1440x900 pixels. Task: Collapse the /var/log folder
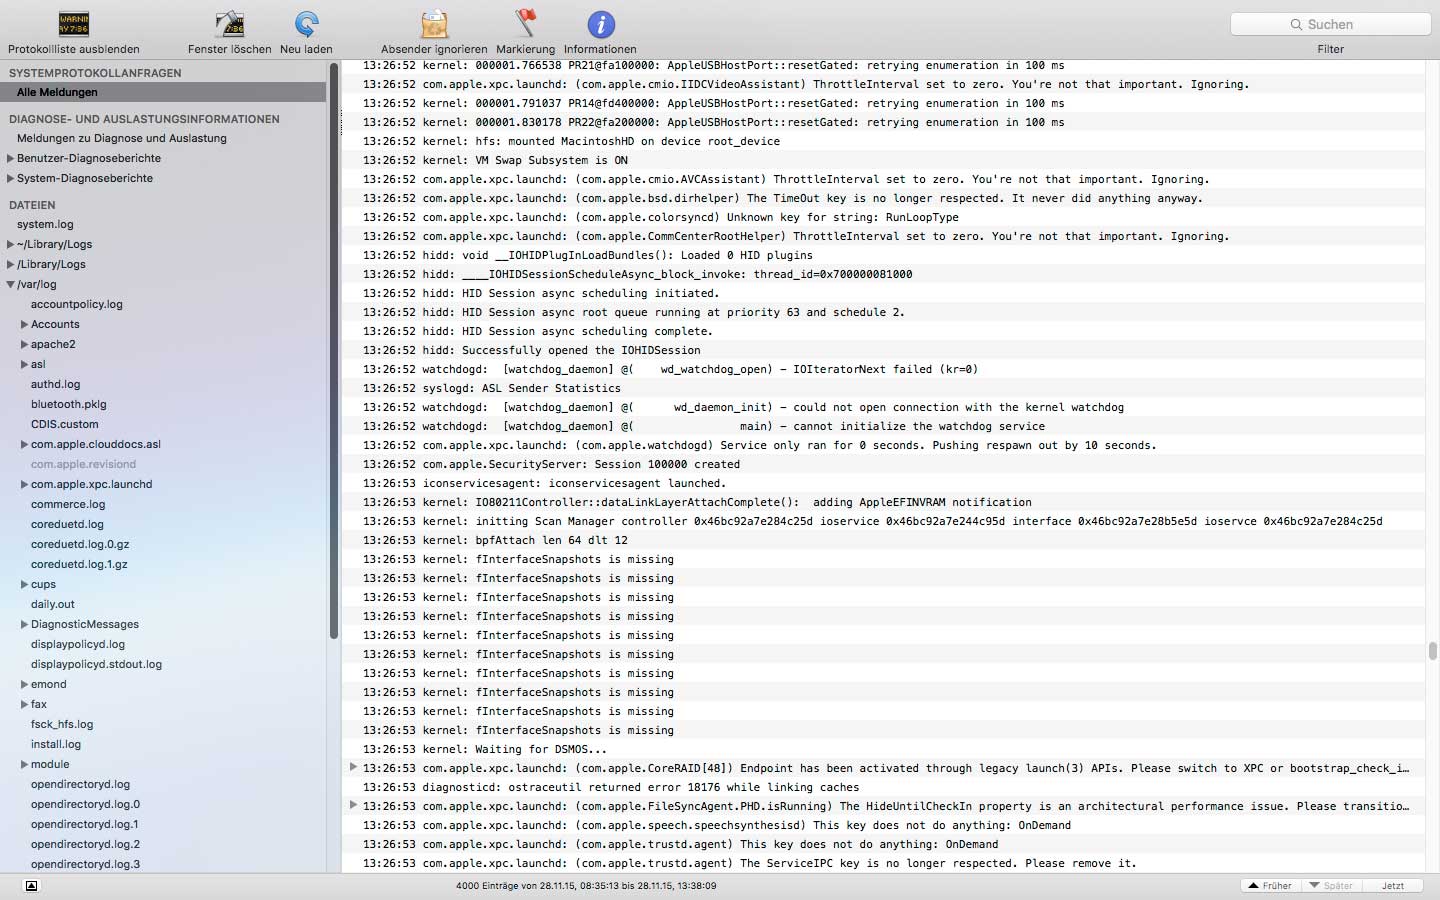(x=11, y=284)
